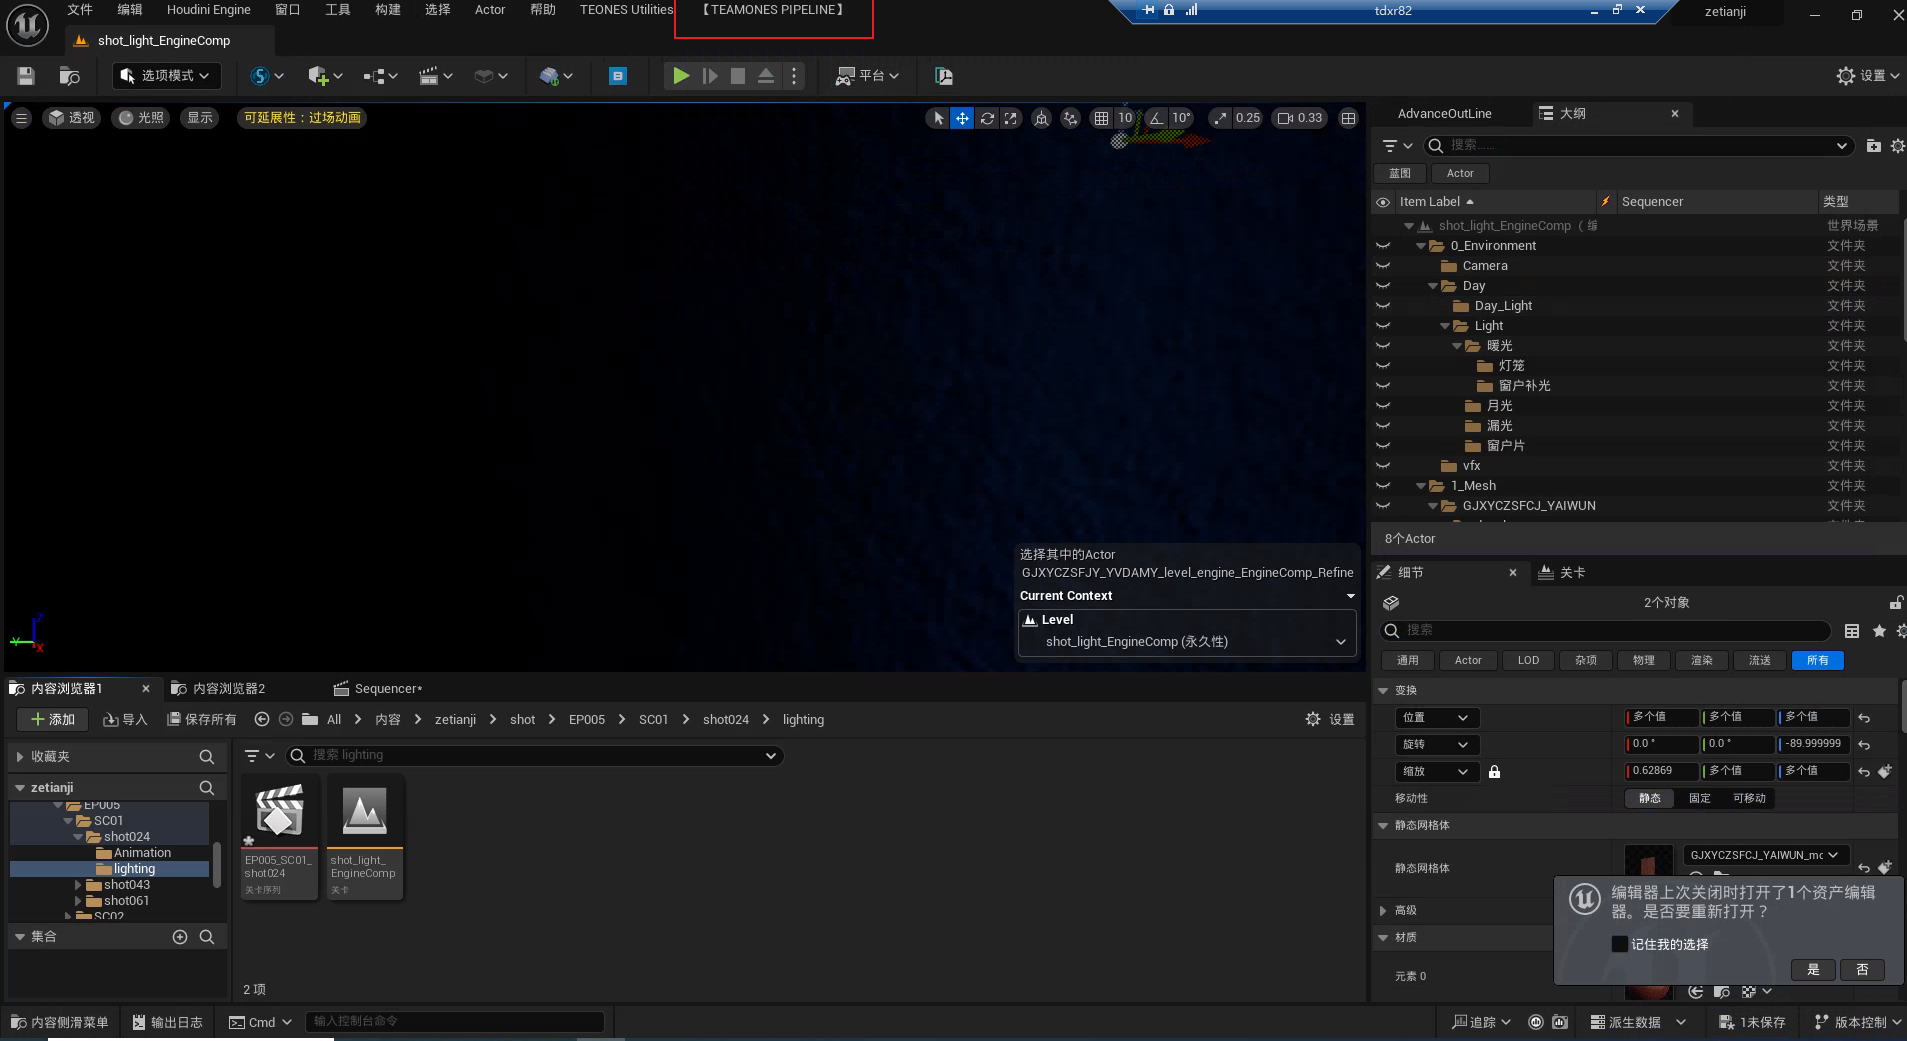The height and width of the screenshot is (1041, 1907).
Task: Check the 记住我的选择 checkbox
Action: pyautogui.click(x=1619, y=944)
